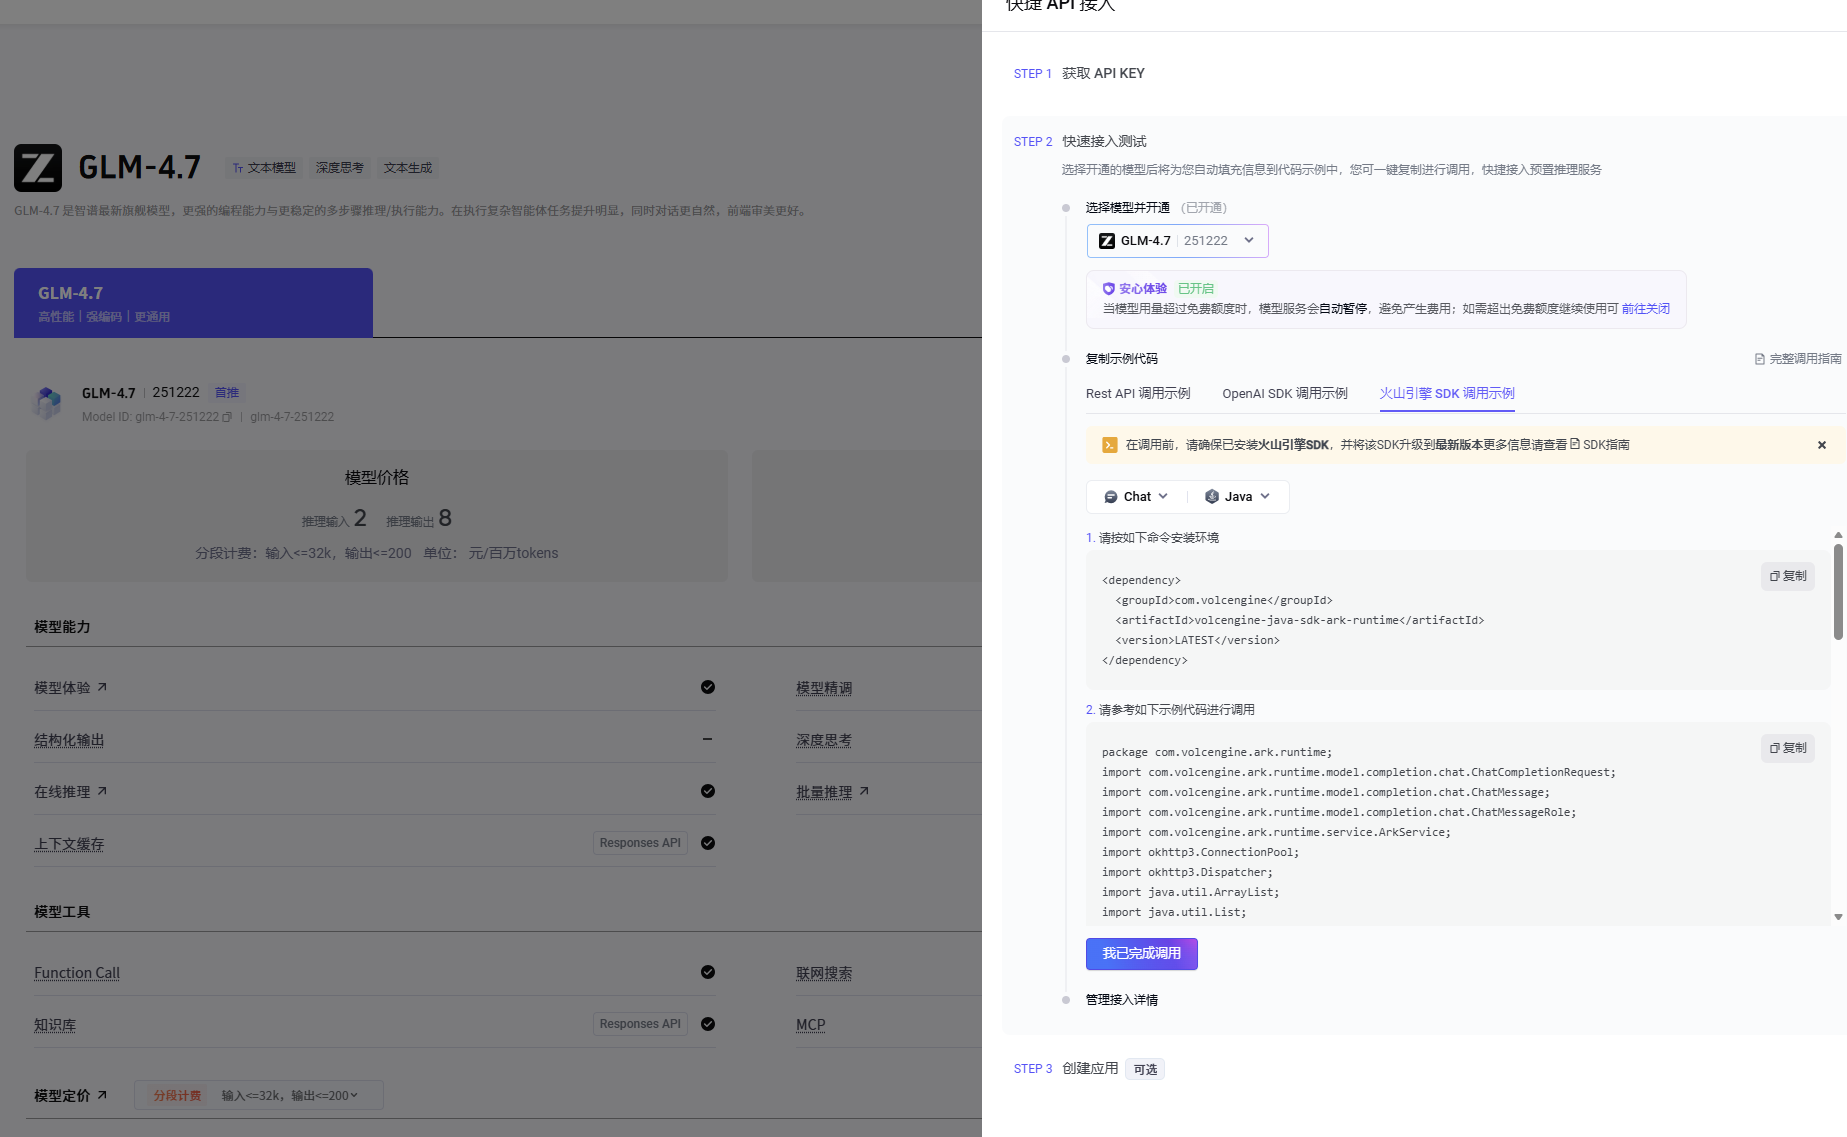
Task: Expand the 管理接入详情 section
Action: [1122, 1000]
